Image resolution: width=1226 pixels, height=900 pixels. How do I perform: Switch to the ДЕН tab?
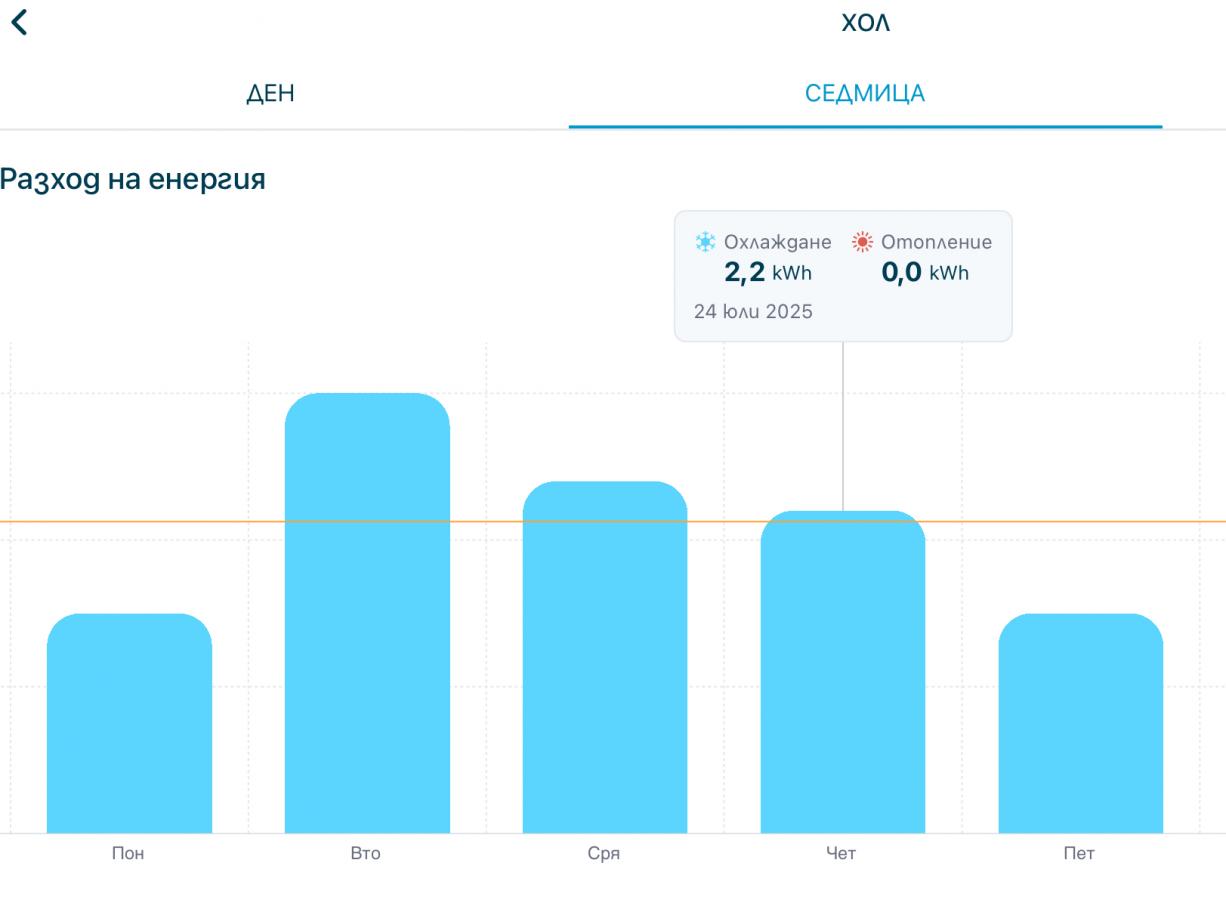coord(270,94)
